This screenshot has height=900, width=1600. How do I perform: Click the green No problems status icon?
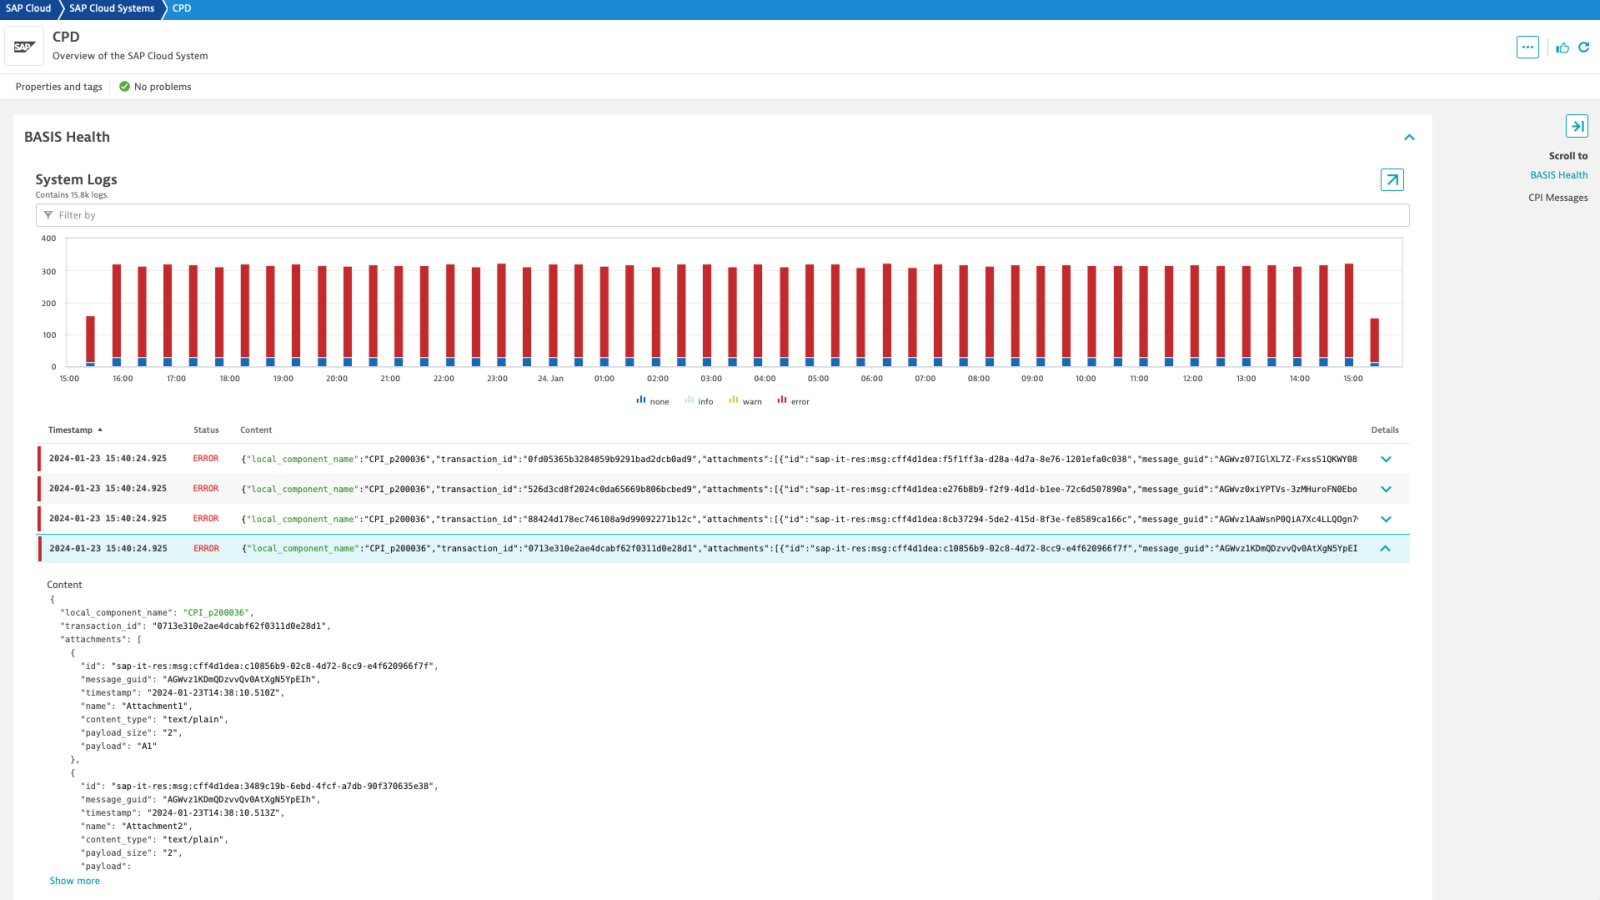pyautogui.click(x=123, y=86)
